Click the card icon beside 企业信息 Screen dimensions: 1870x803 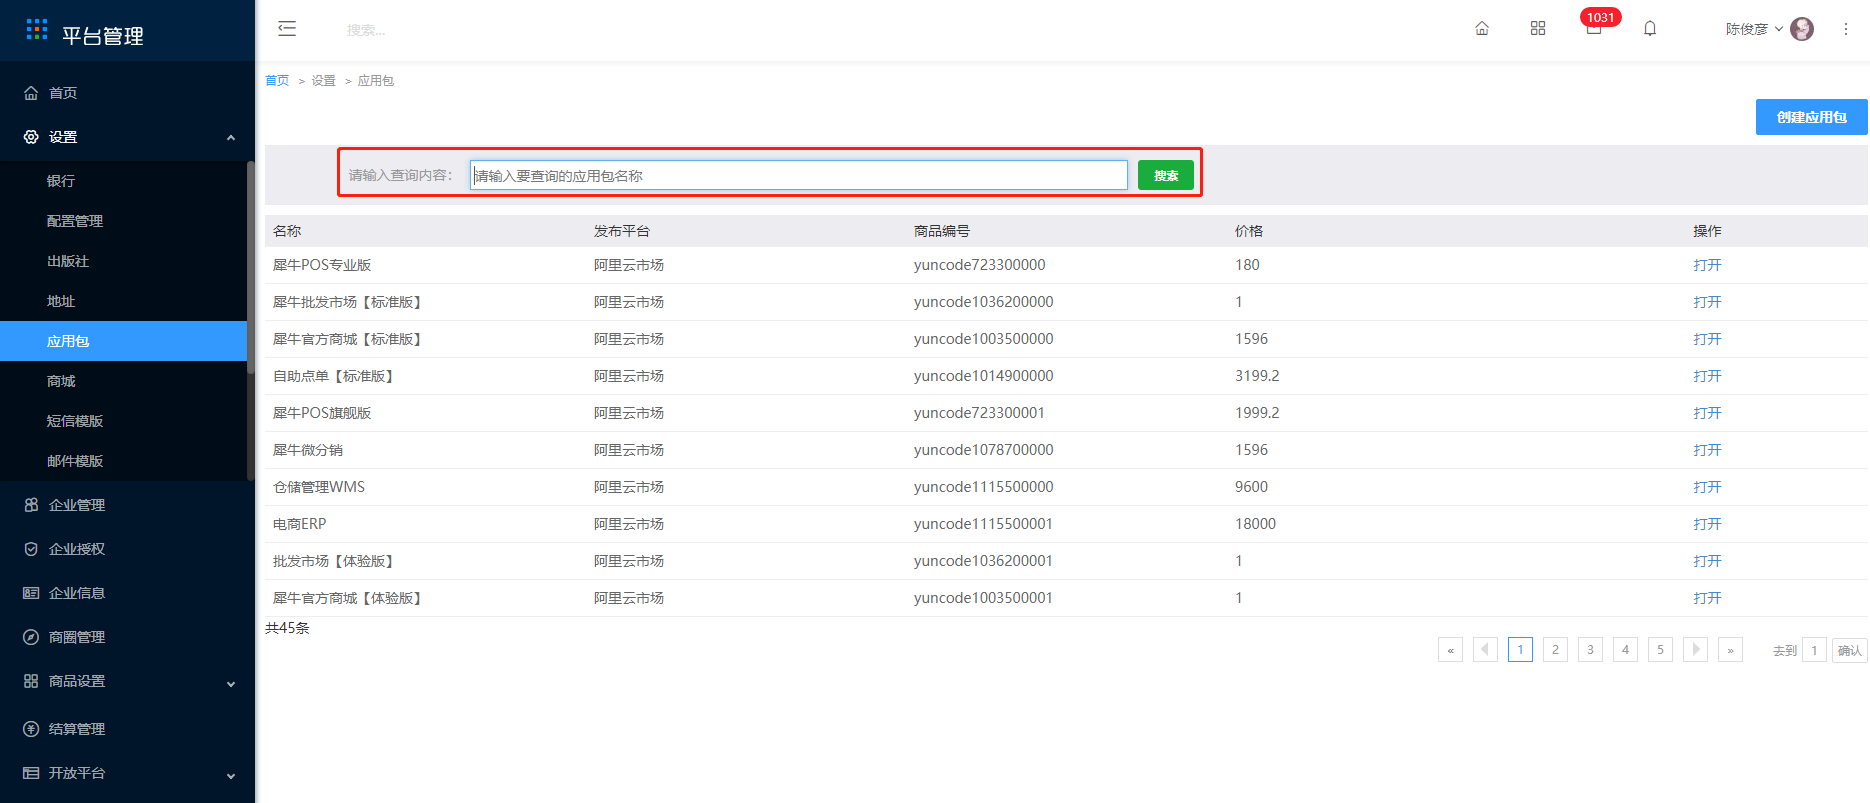pyautogui.click(x=31, y=593)
